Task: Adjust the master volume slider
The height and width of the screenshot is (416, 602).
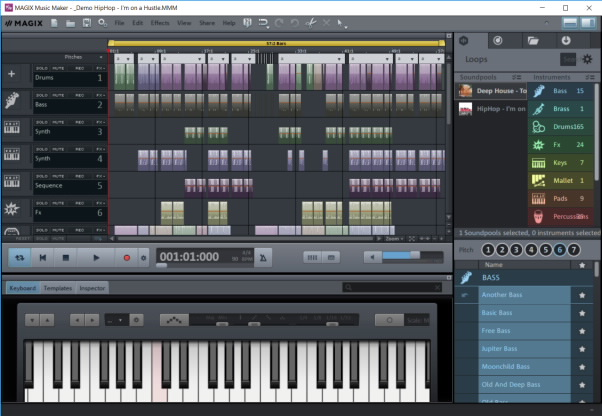Action: [413, 257]
